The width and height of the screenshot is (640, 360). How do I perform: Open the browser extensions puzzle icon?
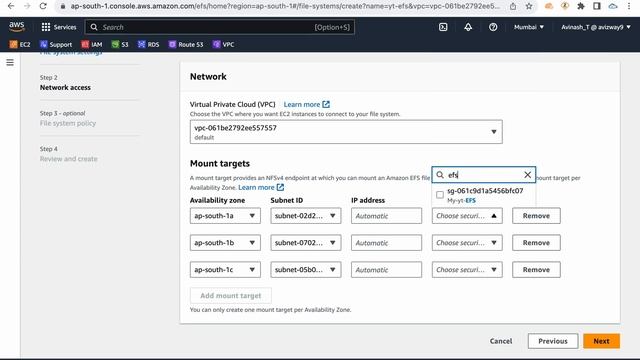581,6
